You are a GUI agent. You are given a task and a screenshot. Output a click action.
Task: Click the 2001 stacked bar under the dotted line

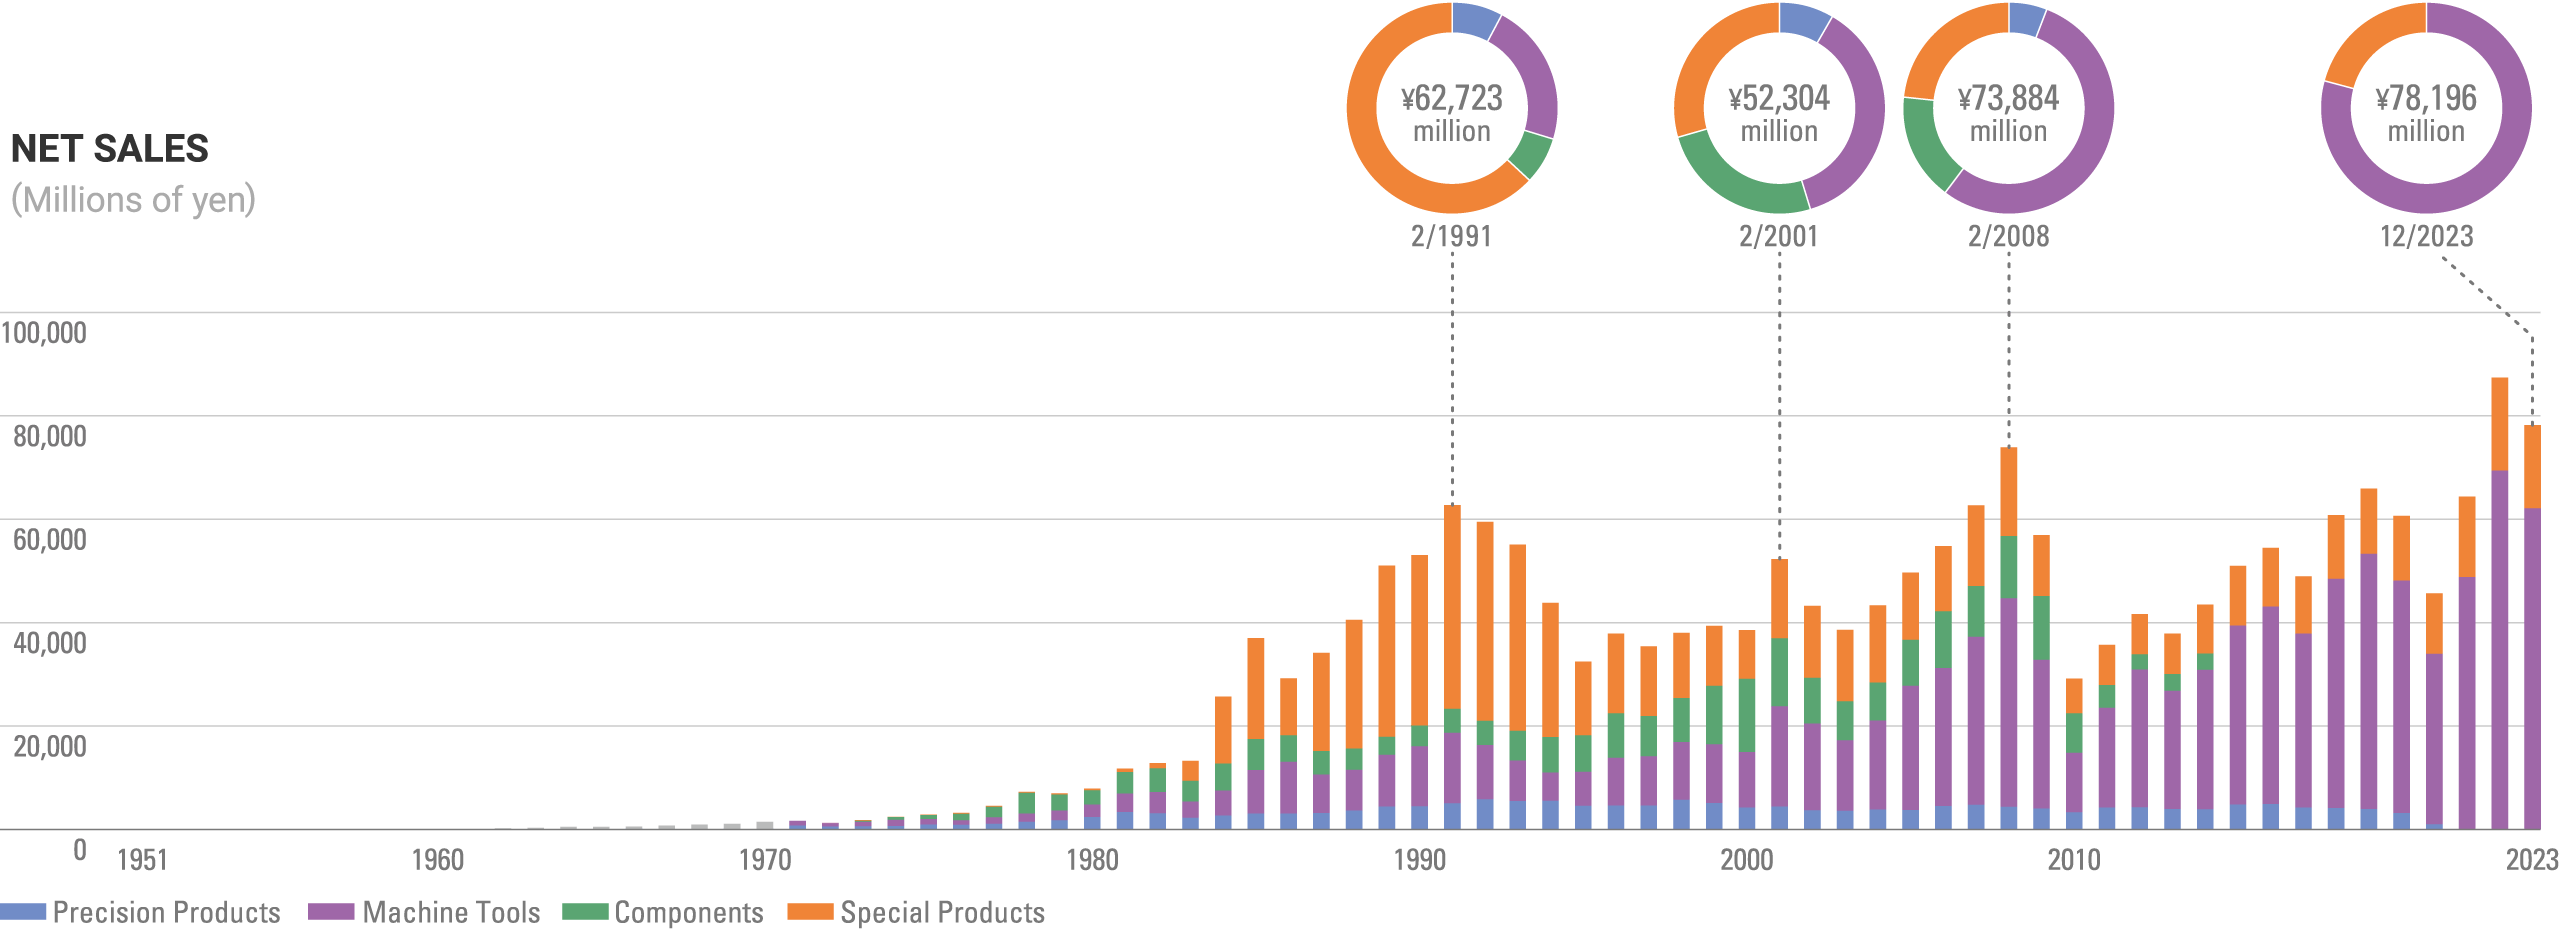coord(1779,694)
